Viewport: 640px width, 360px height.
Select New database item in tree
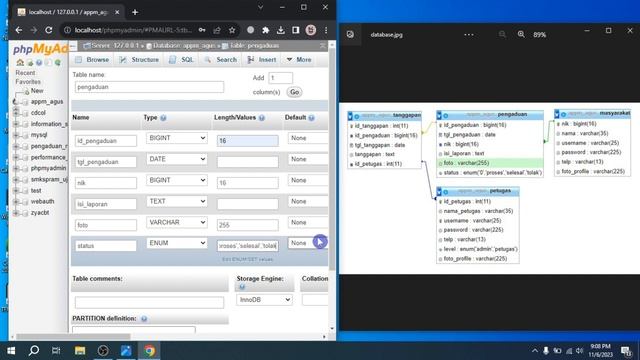[37, 91]
